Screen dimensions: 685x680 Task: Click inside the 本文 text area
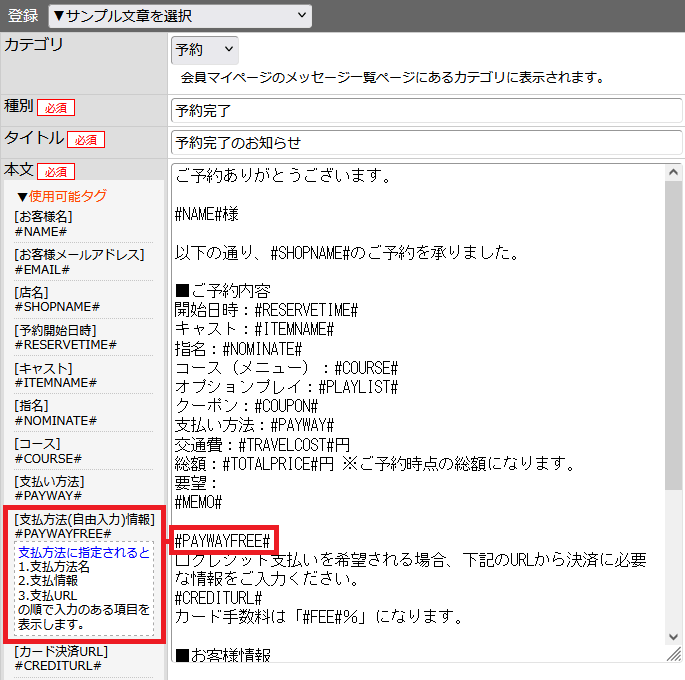pyautogui.click(x=419, y=413)
